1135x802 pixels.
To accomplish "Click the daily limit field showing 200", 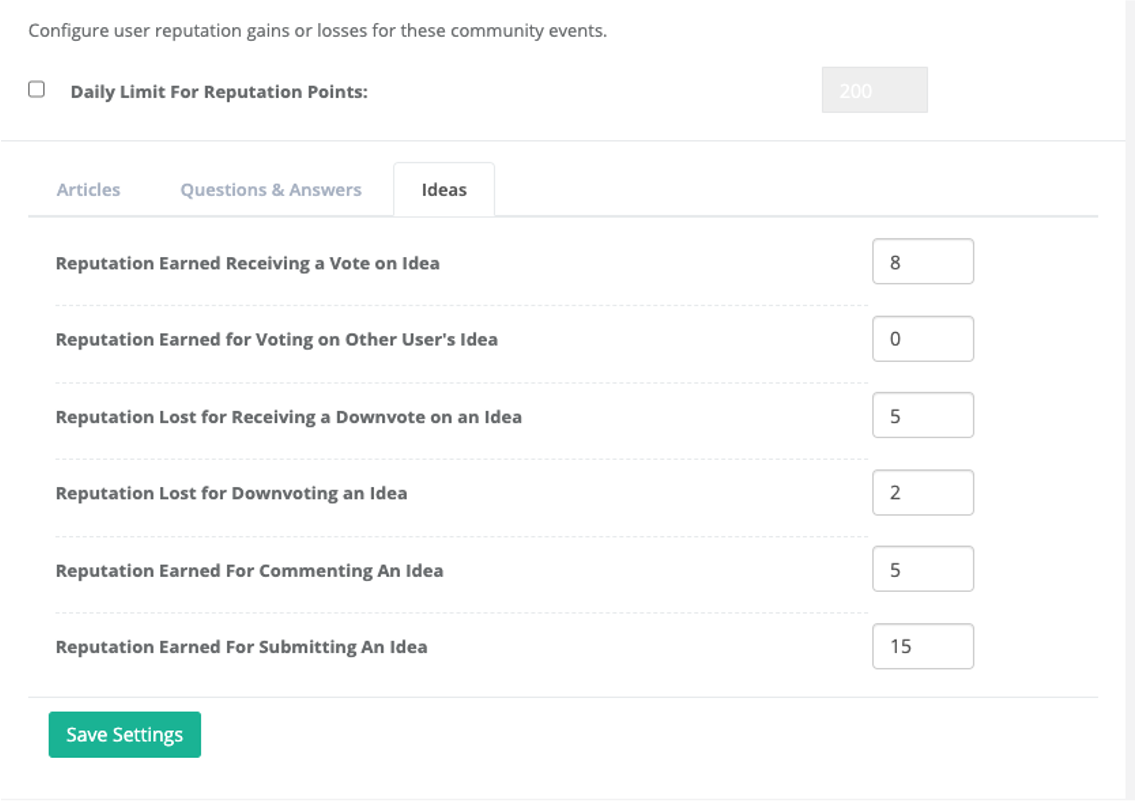I will [x=874, y=91].
